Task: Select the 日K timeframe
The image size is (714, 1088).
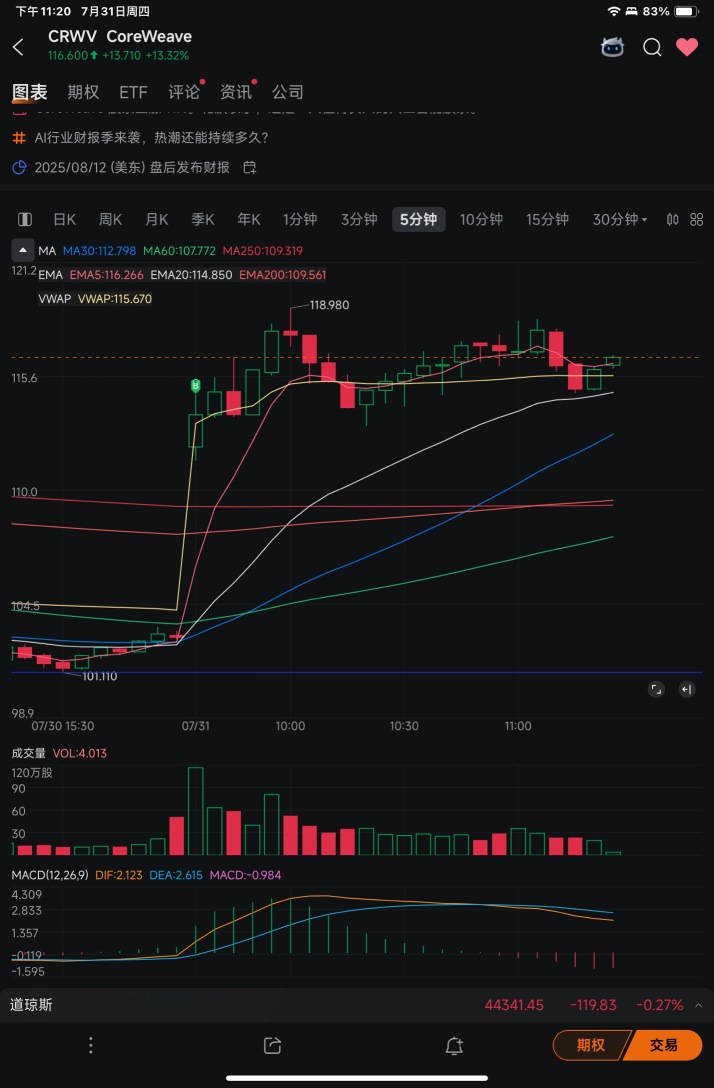Action: point(65,219)
